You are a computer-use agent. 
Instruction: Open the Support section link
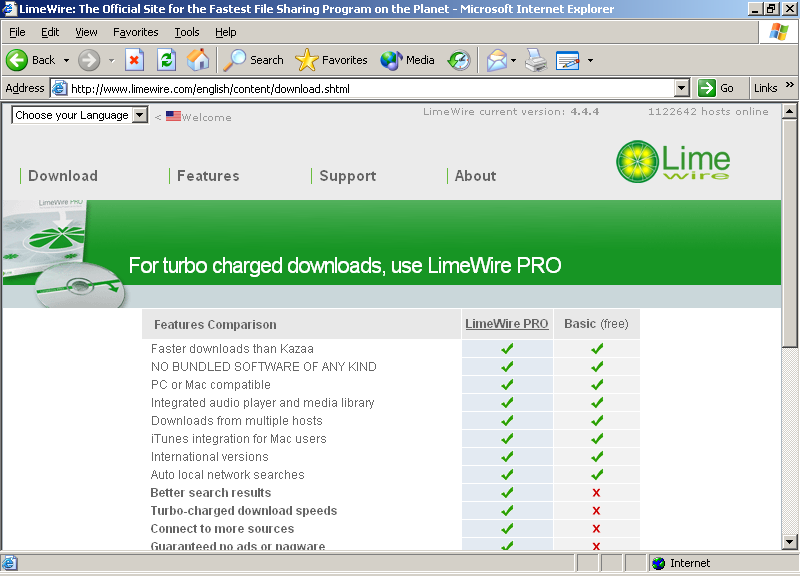click(347, 176)
